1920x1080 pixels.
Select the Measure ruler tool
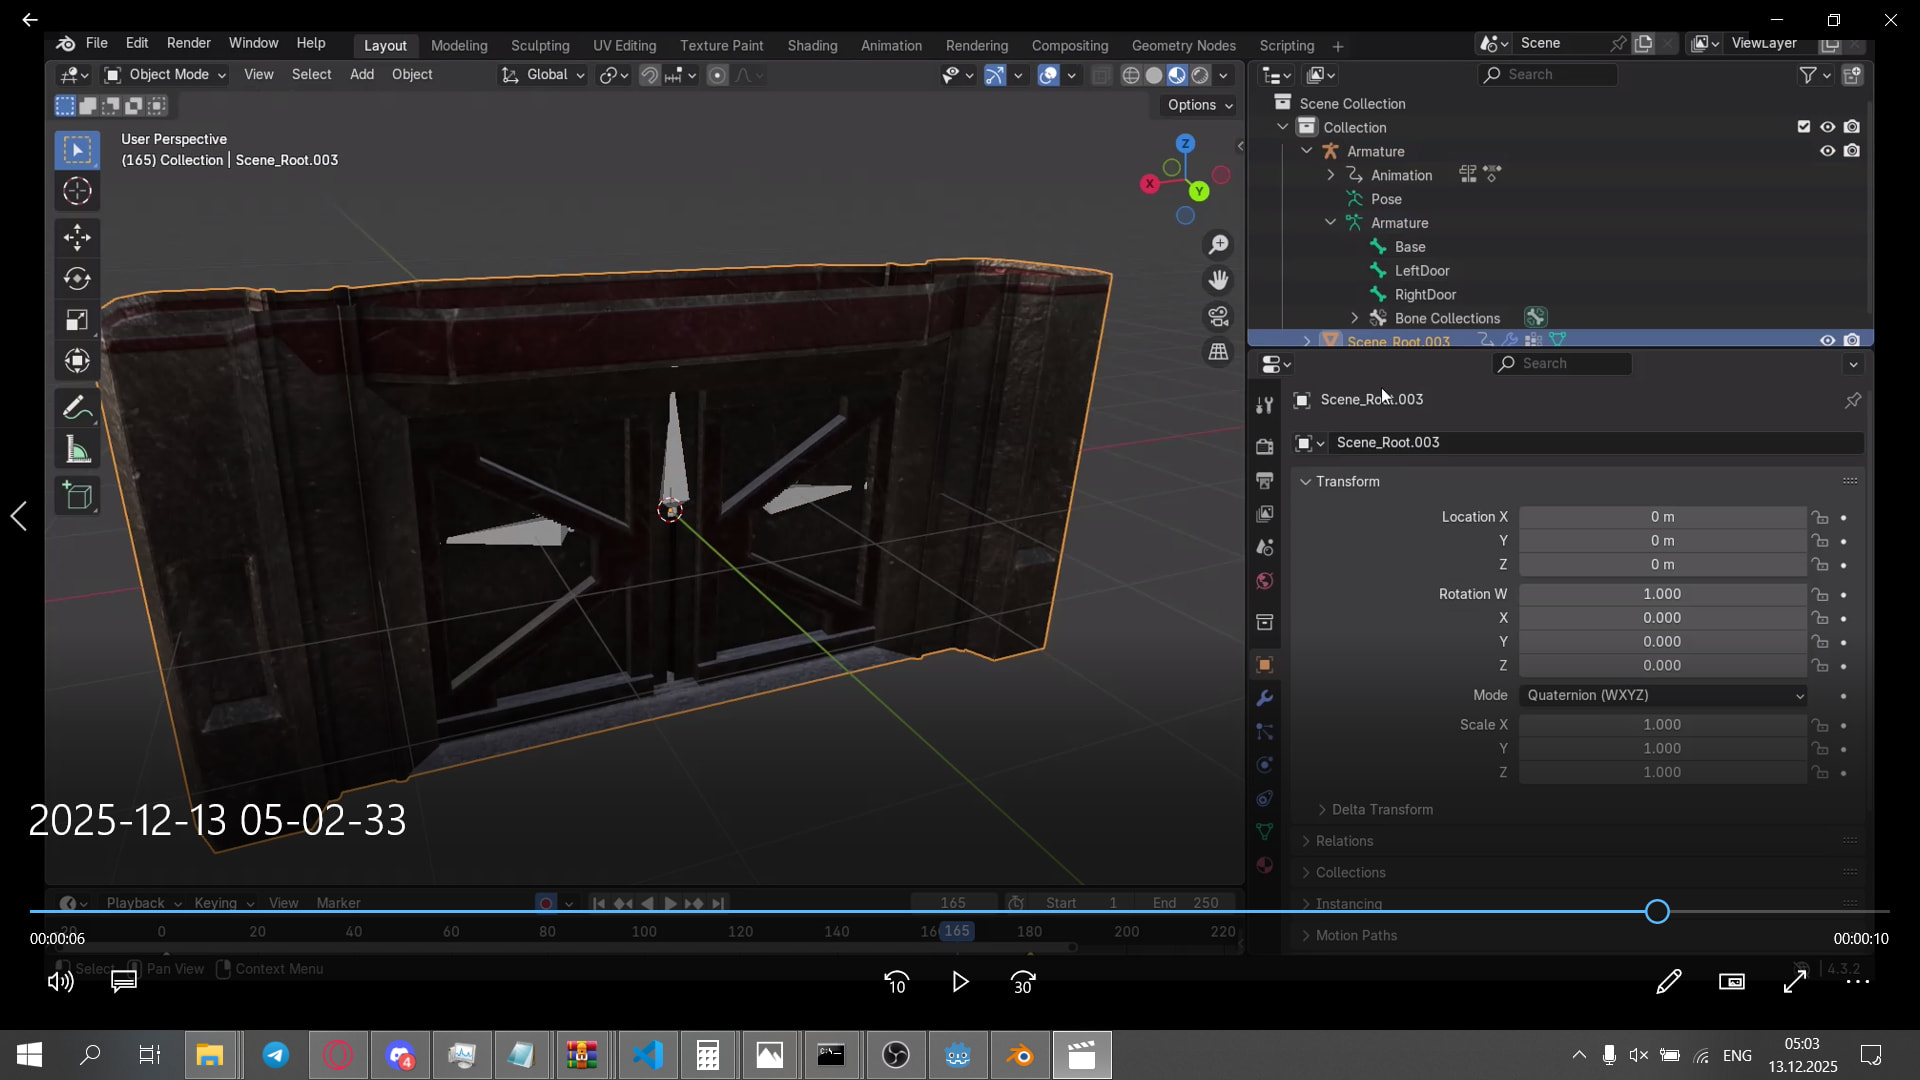click(x=77, y=450)
